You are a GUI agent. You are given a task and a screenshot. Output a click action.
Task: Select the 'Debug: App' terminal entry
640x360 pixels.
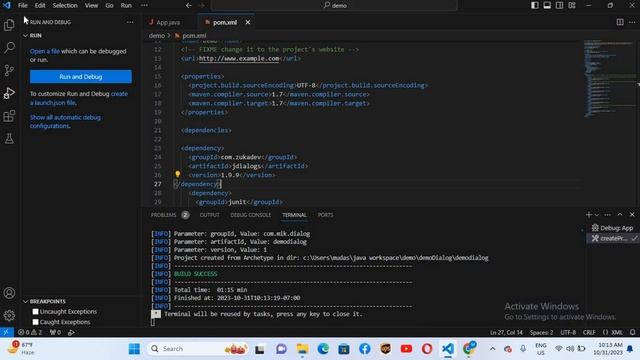click(x=612, y=228)
